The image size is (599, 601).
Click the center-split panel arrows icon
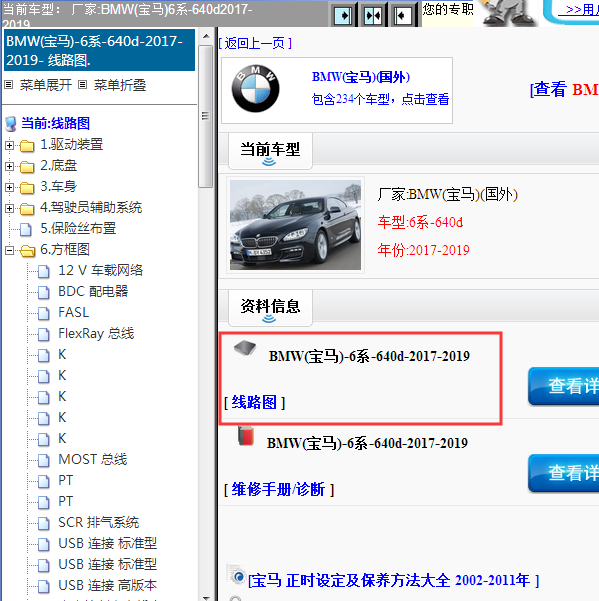[x=373, y=15]
